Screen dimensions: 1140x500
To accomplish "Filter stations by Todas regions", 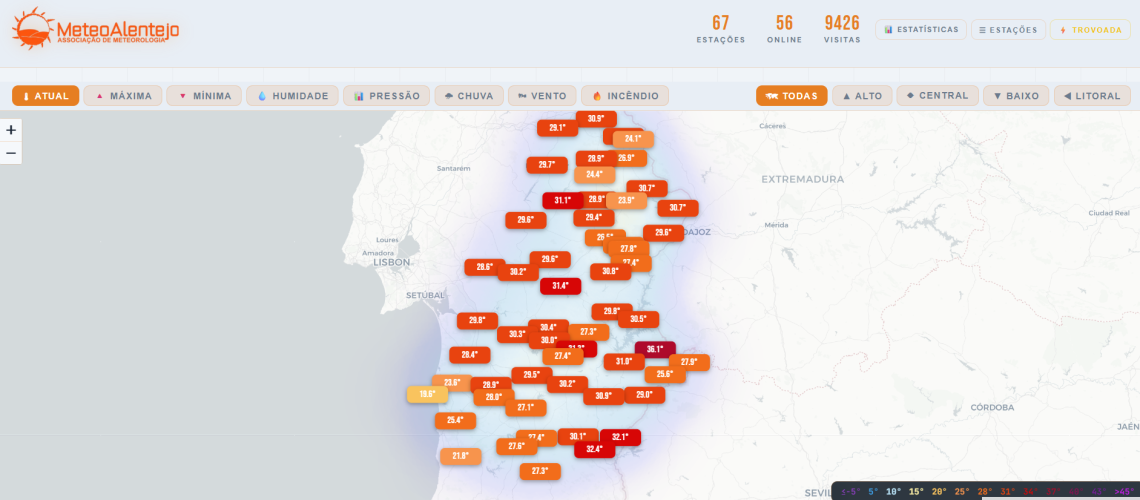I will (x=792, y=96).
